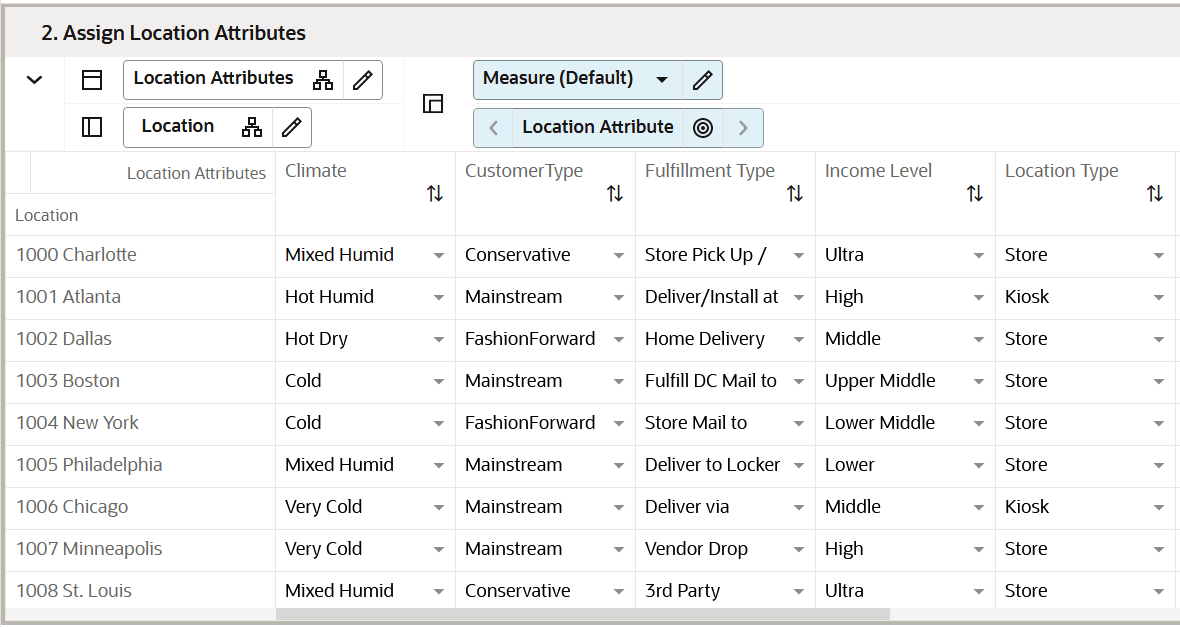Go back with the left arrow beside Location Attribute
The image size is (1180, 627).
coord(493,127)
